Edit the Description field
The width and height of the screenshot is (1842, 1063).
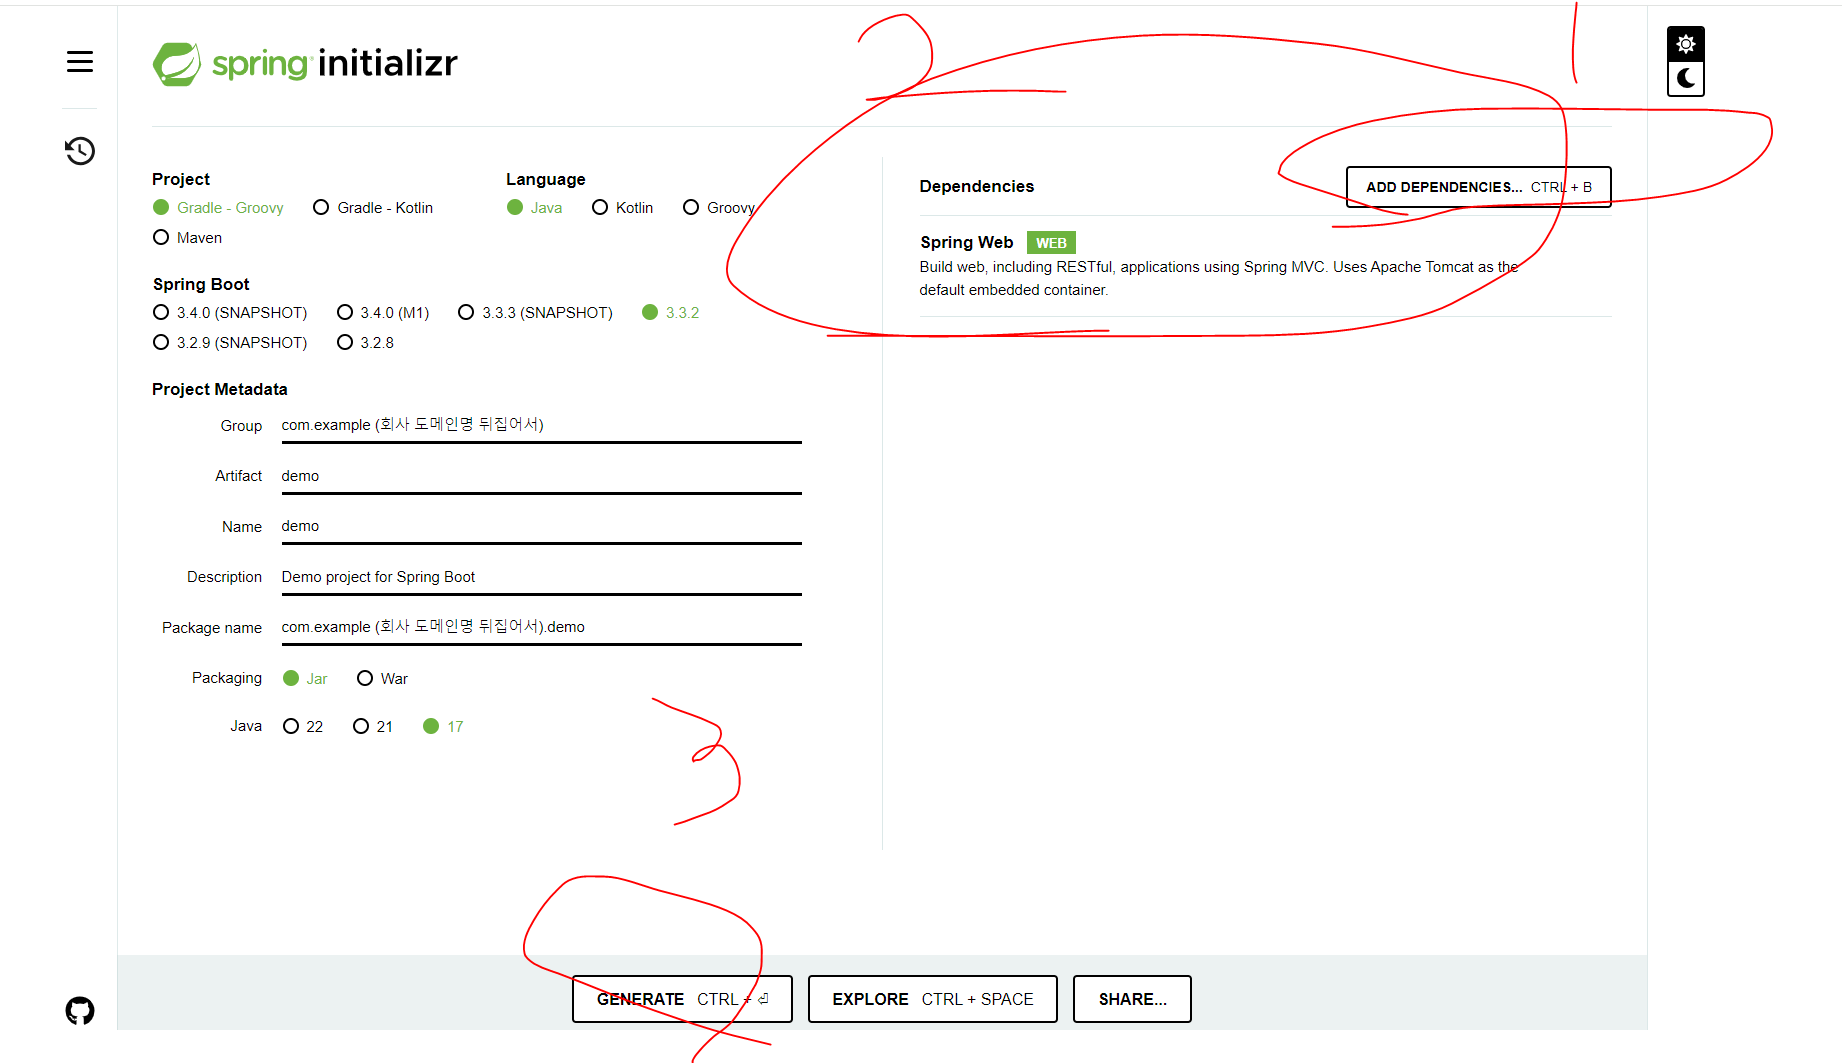[x=541, y=577]
